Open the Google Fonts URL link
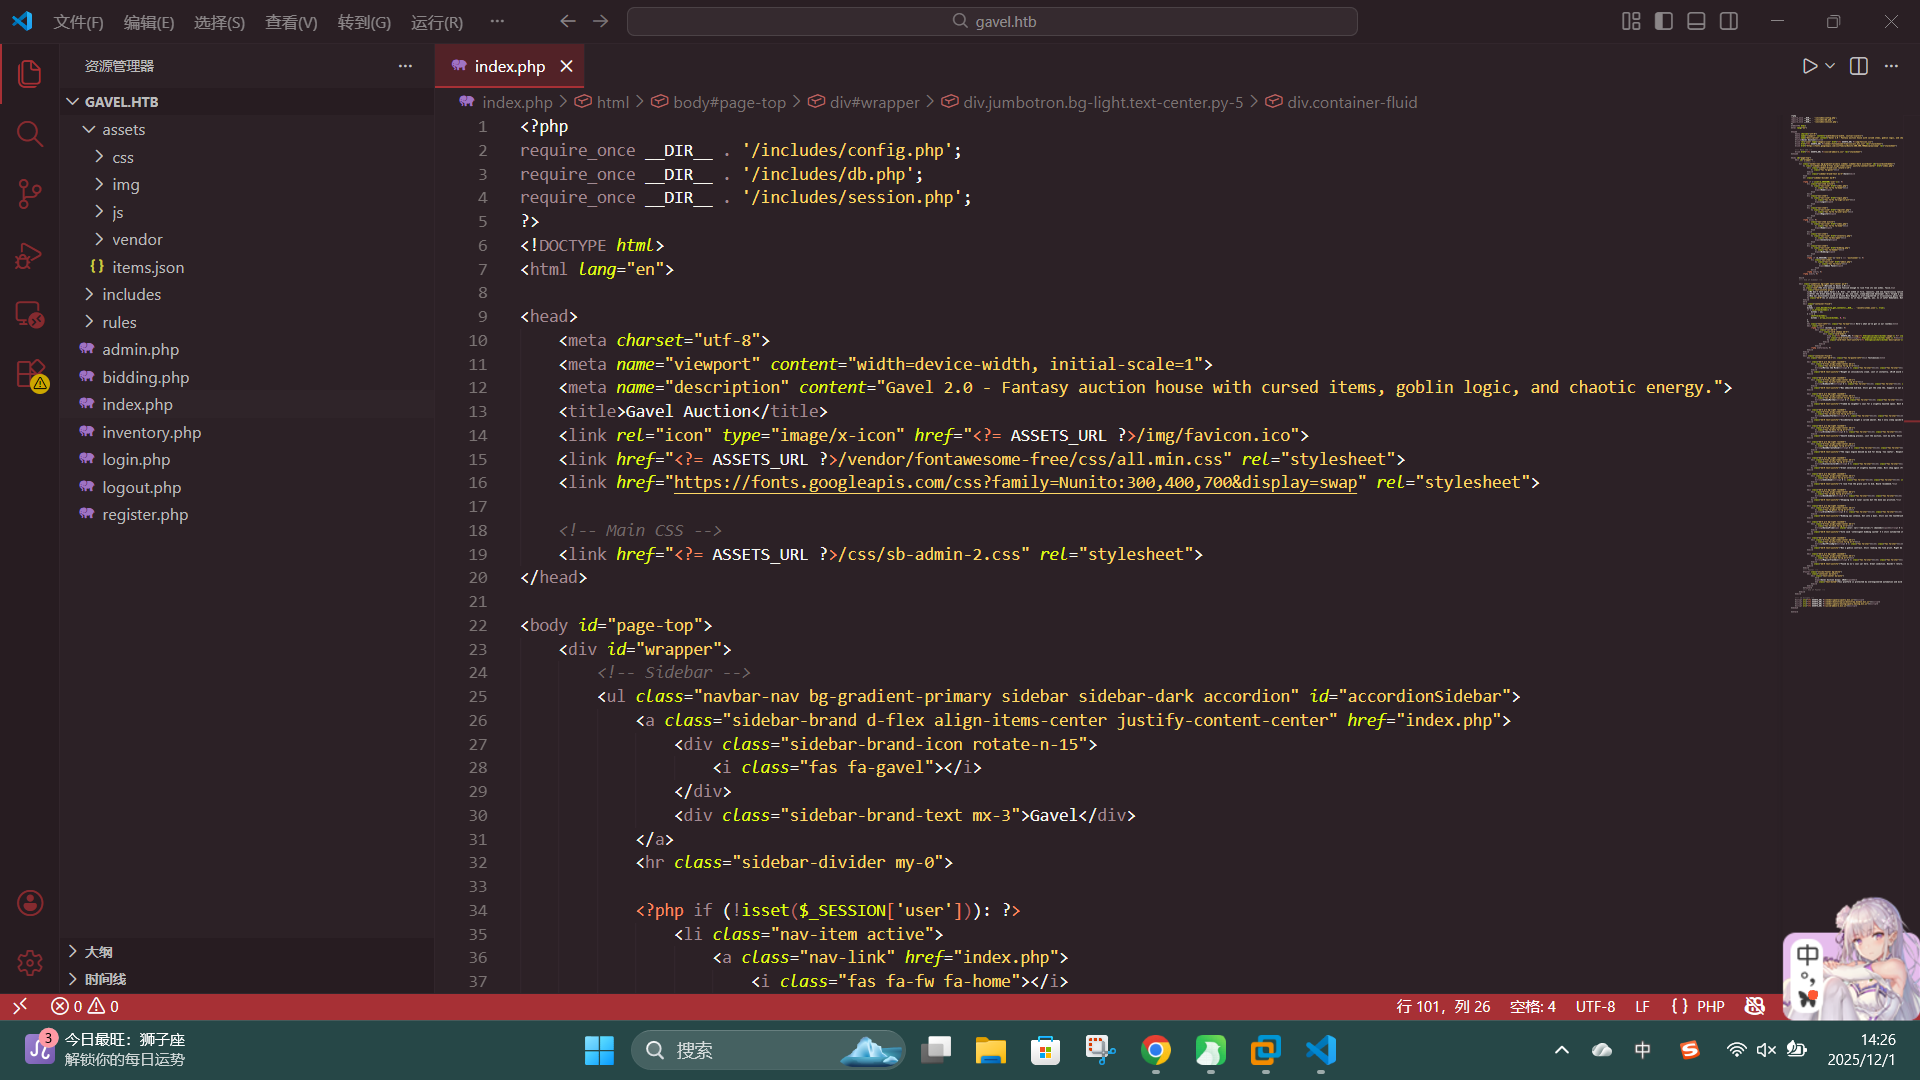 point(1014,482)
